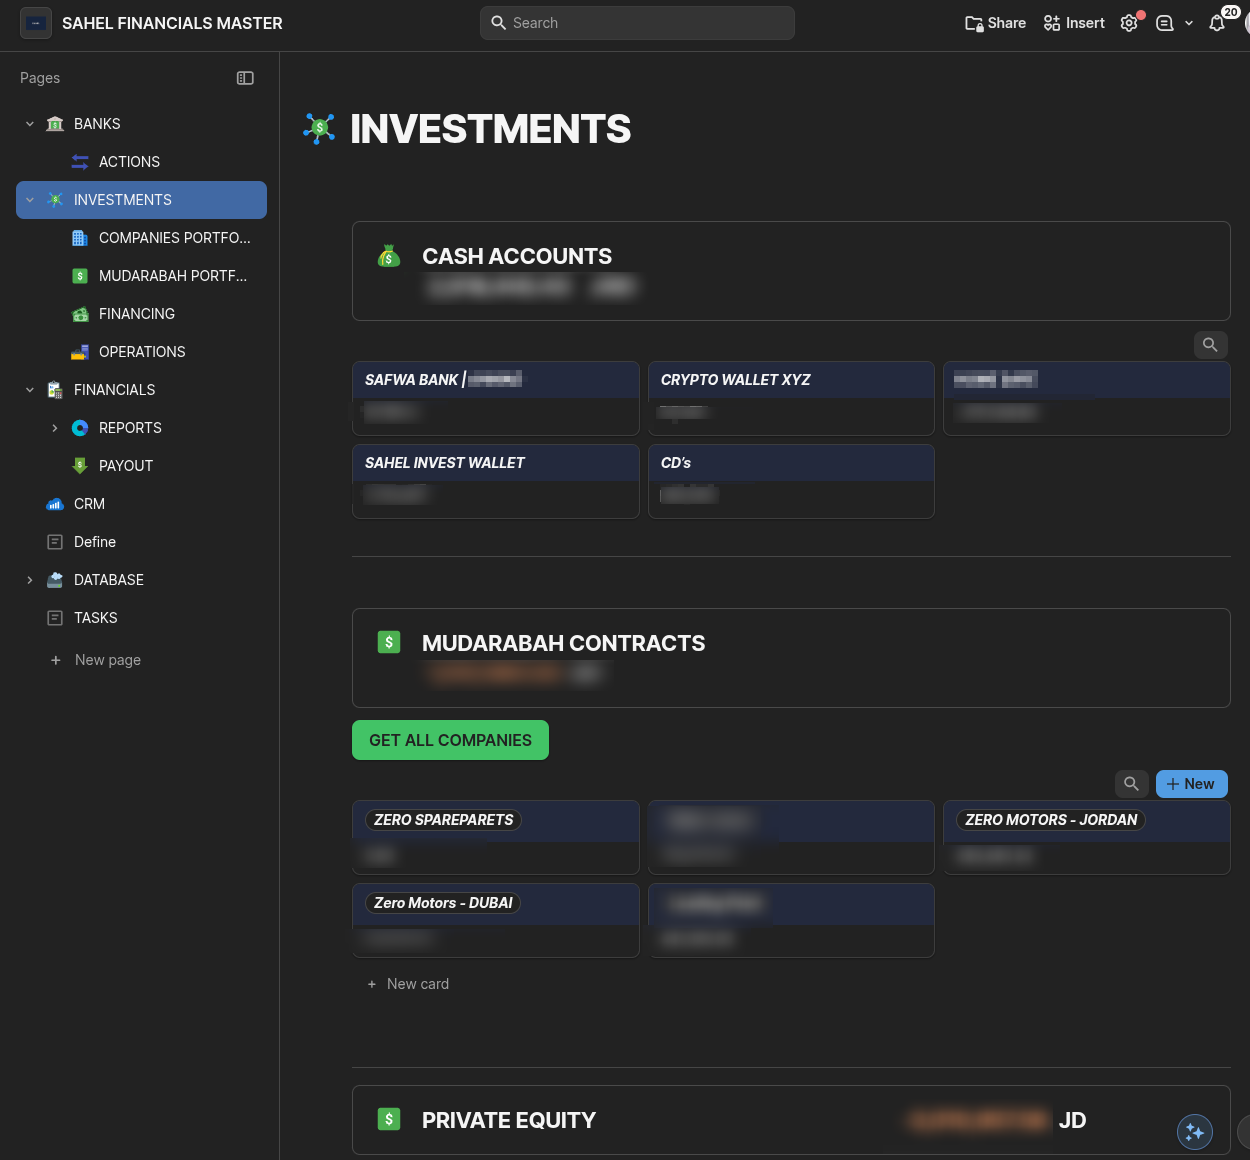
Task: Open the Insert menu
Action: point(1074,23)
